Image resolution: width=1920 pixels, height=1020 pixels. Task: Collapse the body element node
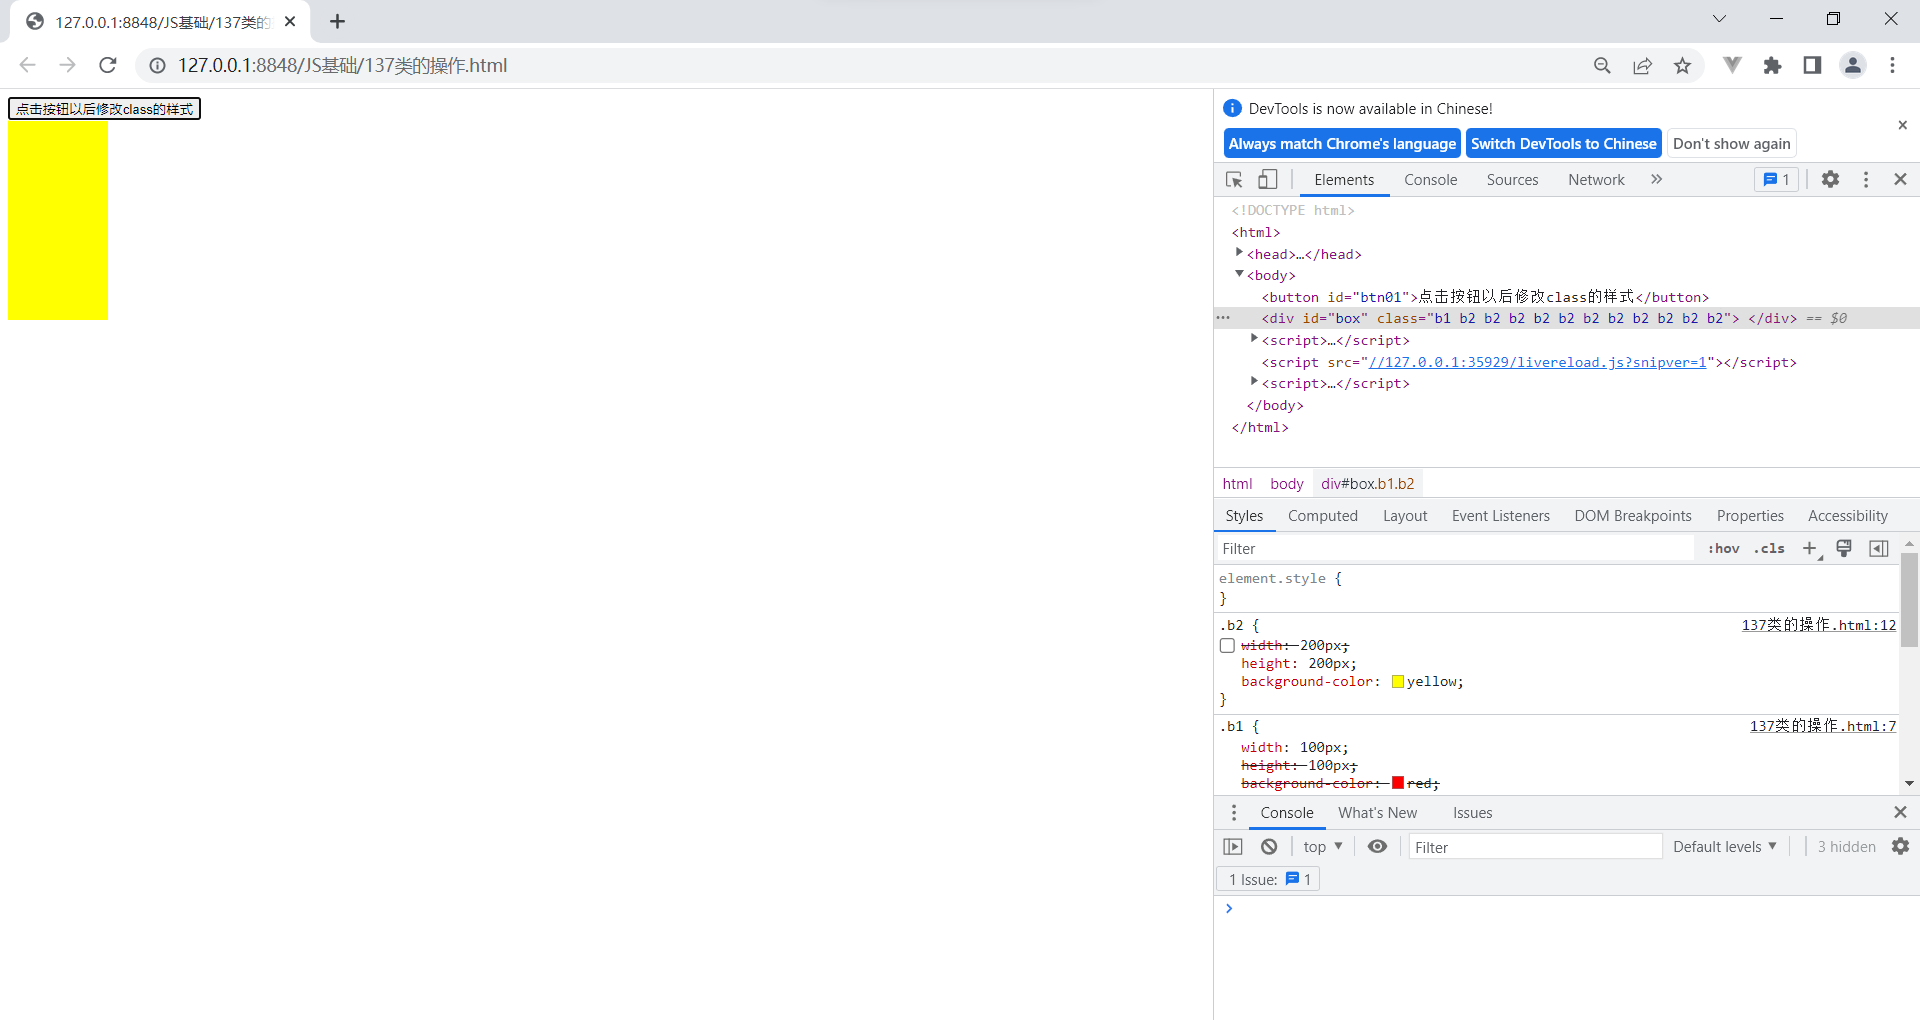coord(1239,274)
